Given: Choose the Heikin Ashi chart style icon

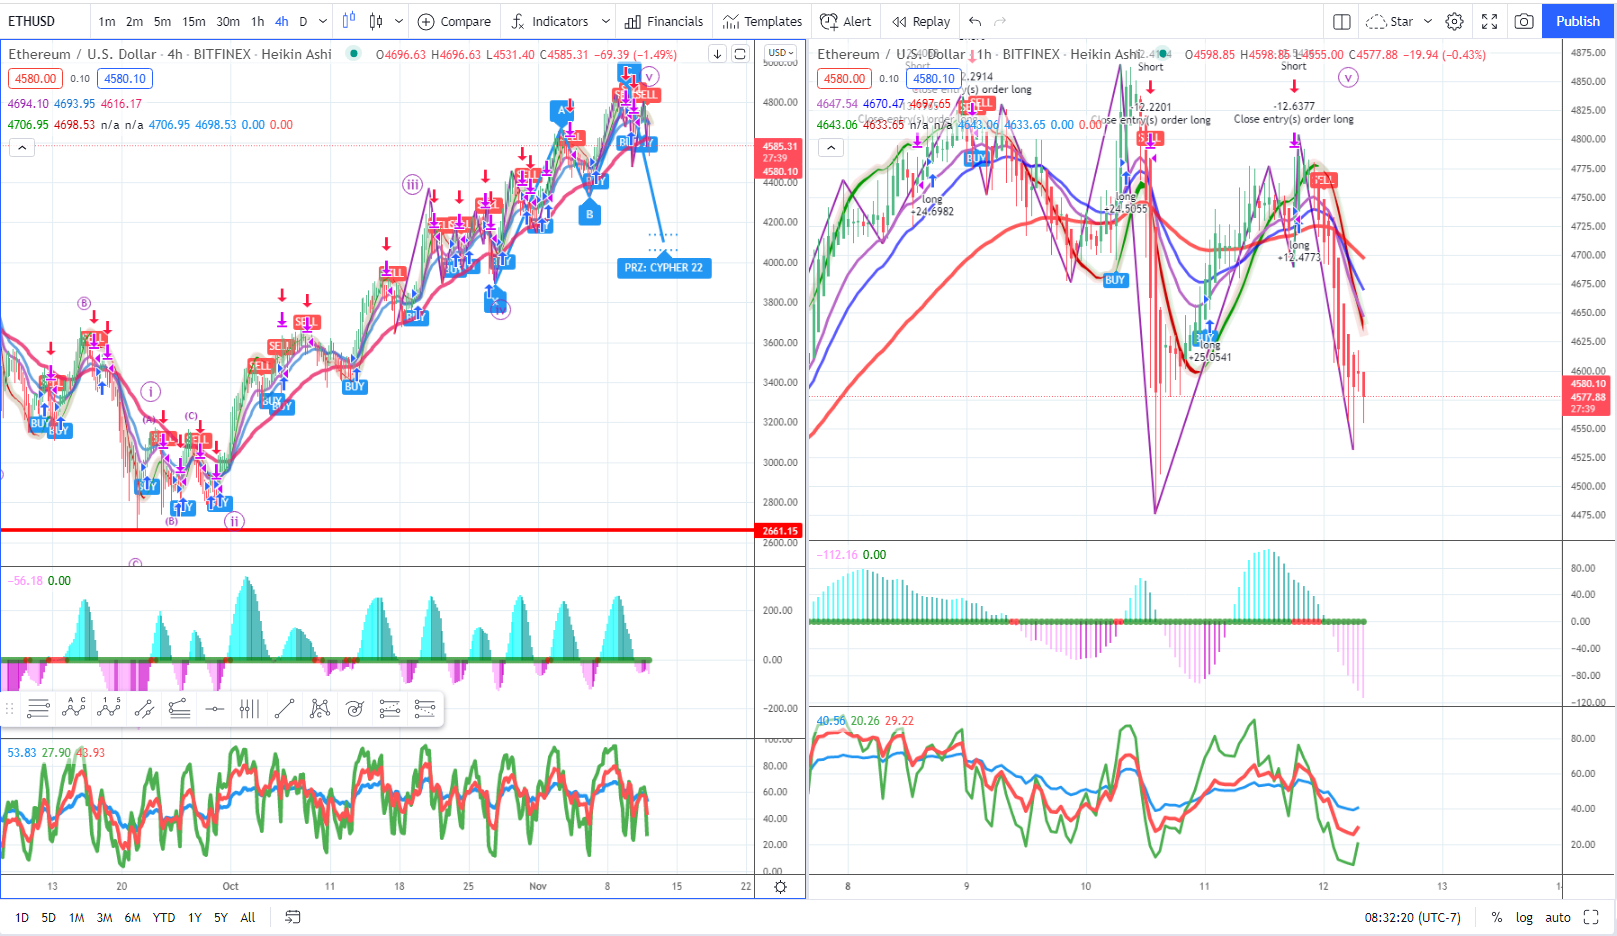Looking at the screenshot, I should (x=376, y=21).
